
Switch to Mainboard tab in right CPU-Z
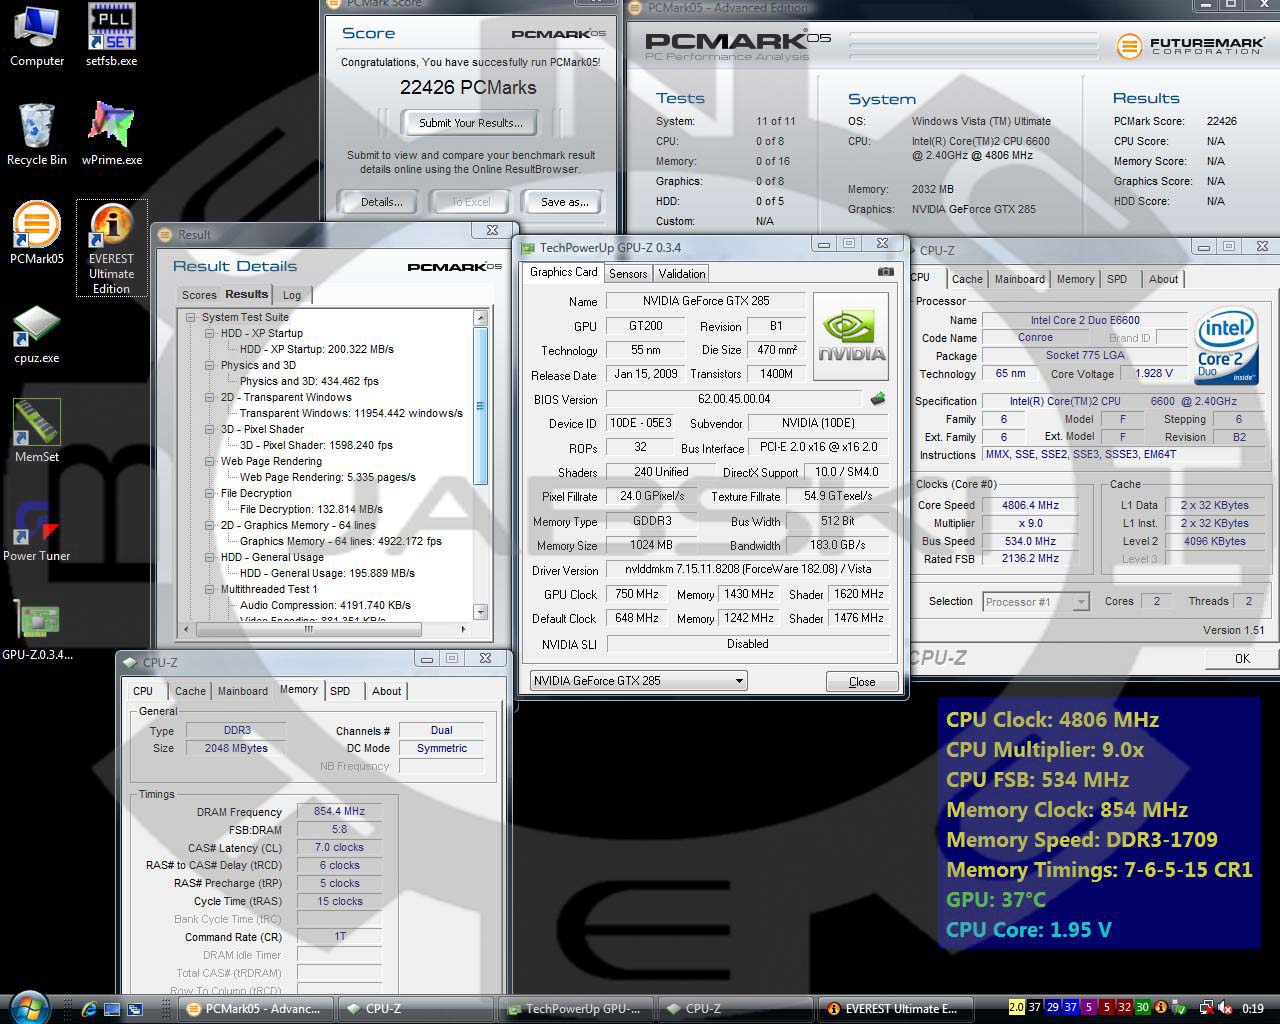tap(1019, 280)
